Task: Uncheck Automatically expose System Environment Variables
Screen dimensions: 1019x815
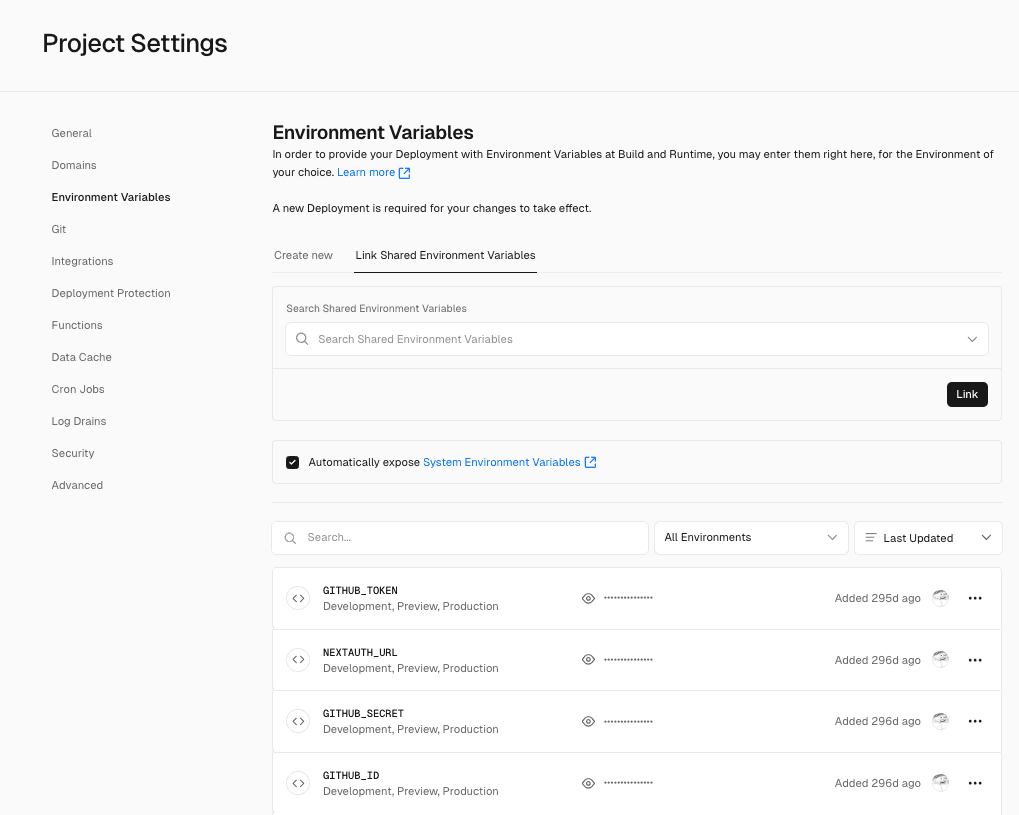Action: [x=292, y=462]
